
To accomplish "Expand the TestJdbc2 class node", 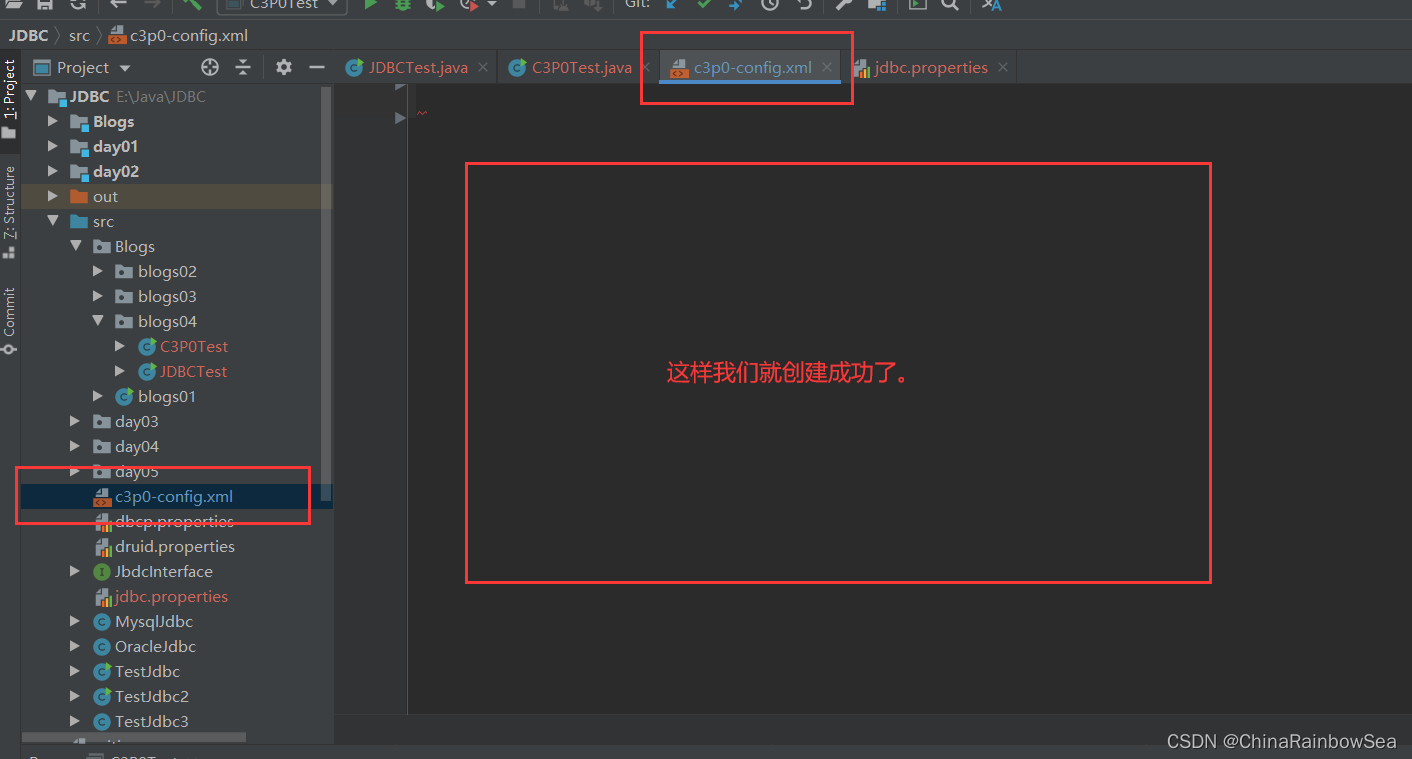I will (75, 696).
